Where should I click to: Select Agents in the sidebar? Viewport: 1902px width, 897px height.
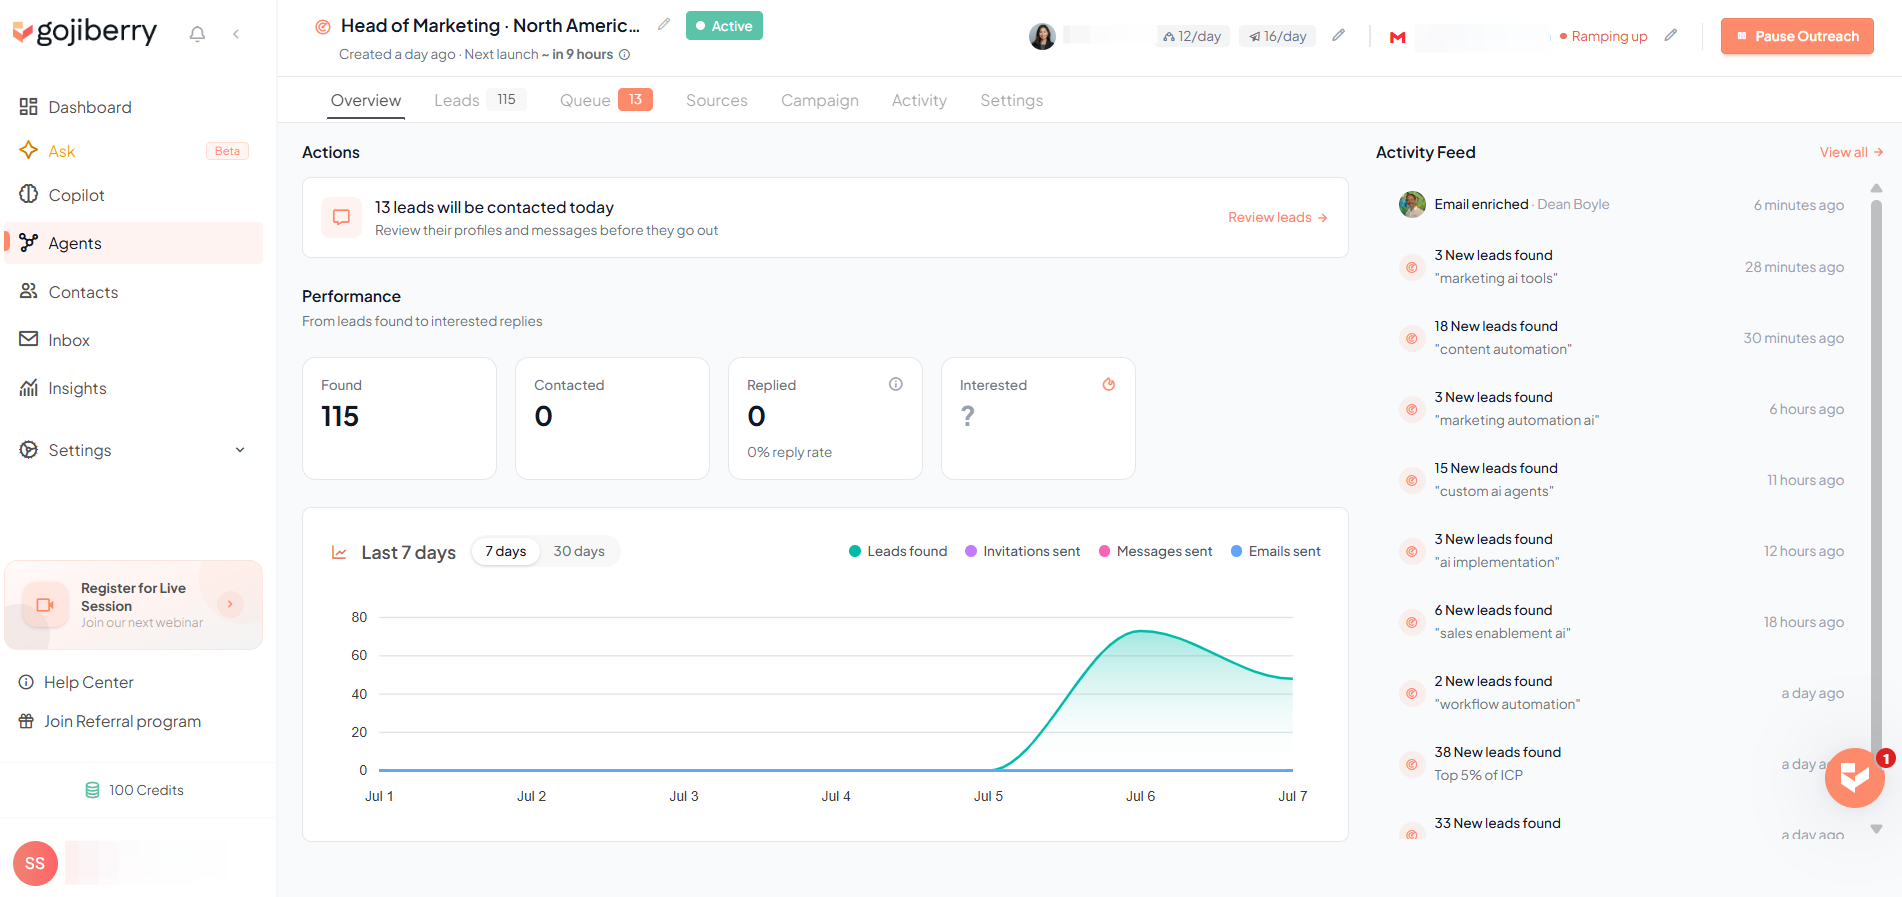[134, 243]
